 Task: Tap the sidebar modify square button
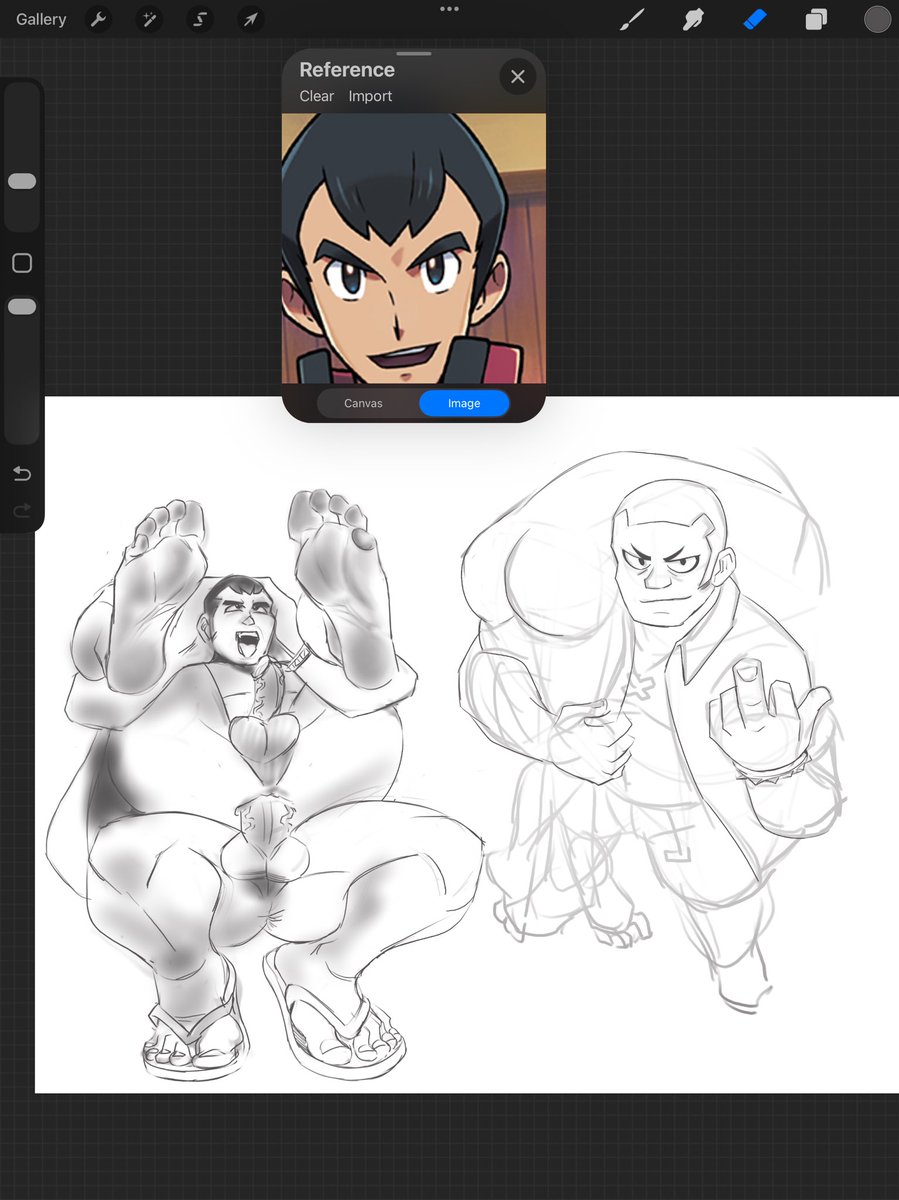tap(22, 263)
